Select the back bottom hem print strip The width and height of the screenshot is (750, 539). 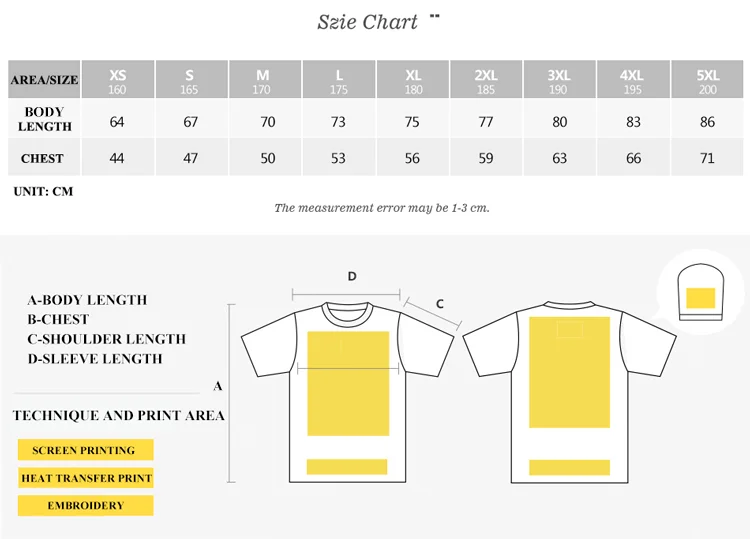click(x=569, y=467)
